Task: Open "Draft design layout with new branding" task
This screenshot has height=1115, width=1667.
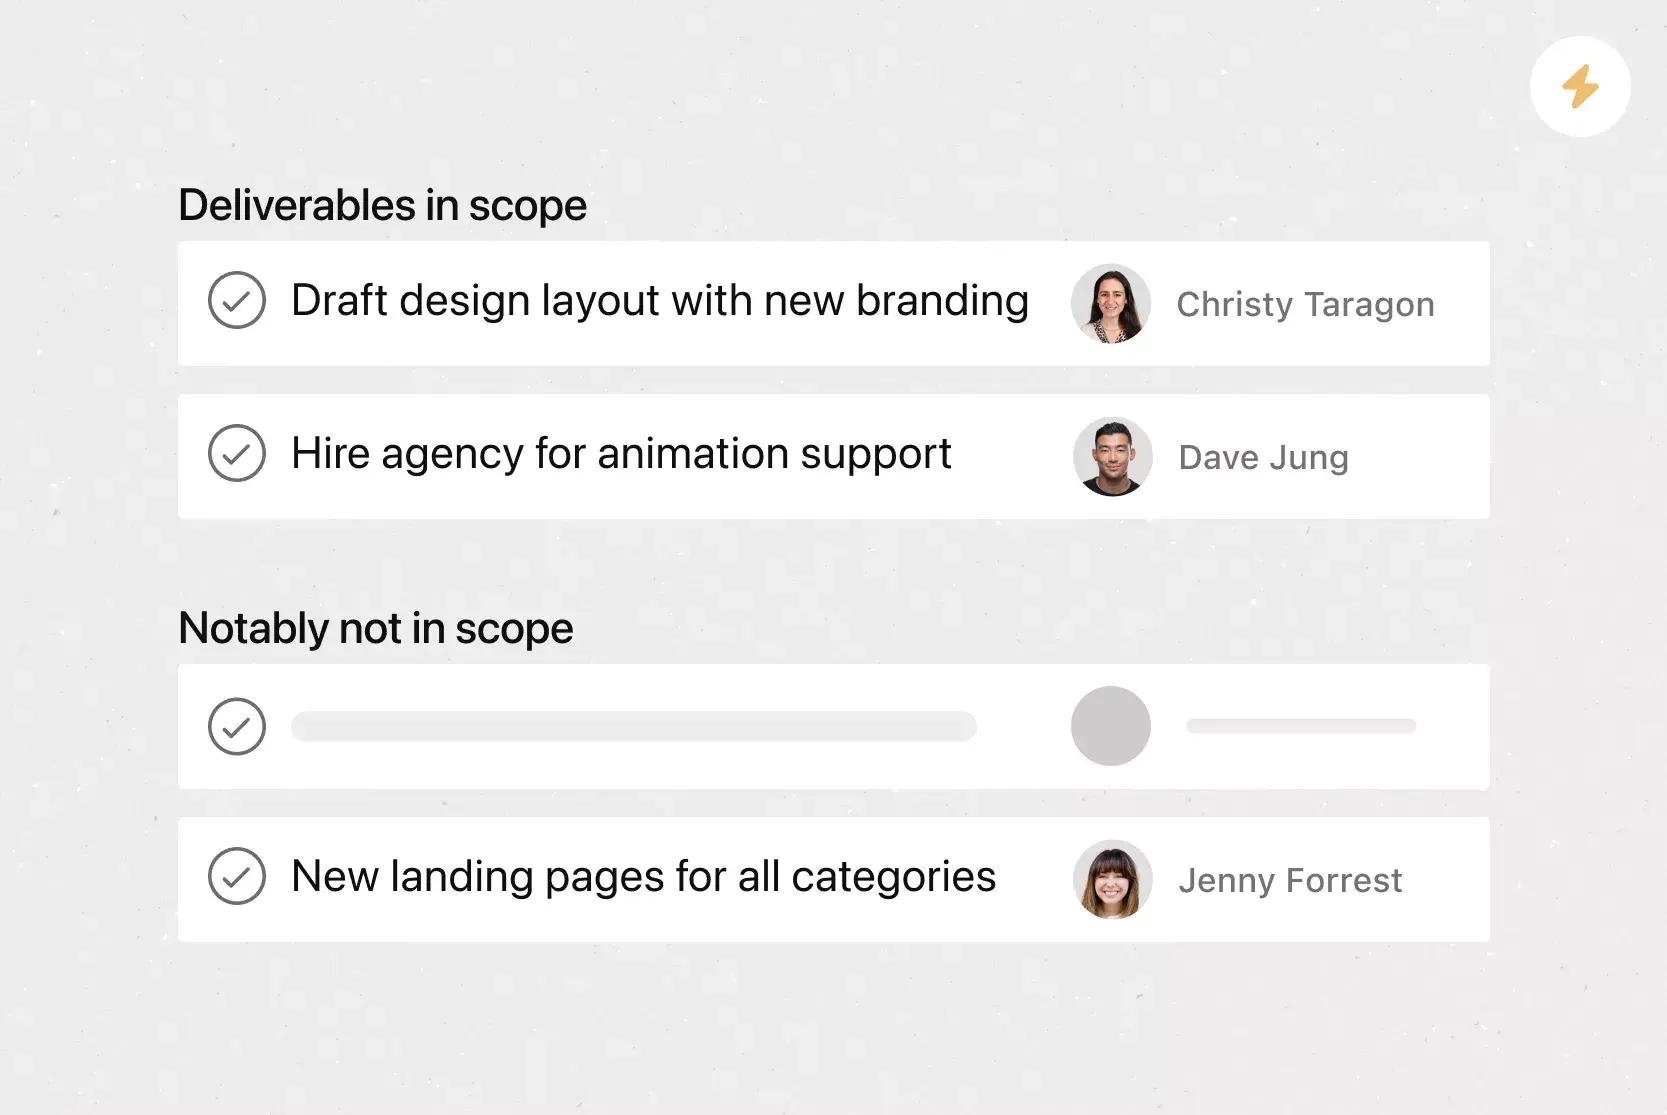Action: pos(660,301)
